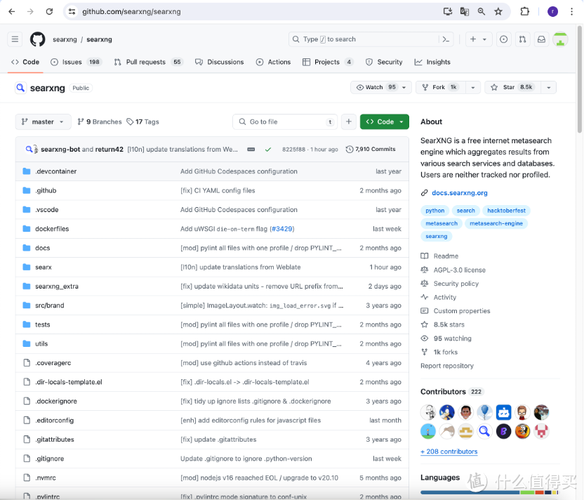The height and width of the screenshot is (500, 584).
Task: Open the issues header icon
Action: click(504, 39)
